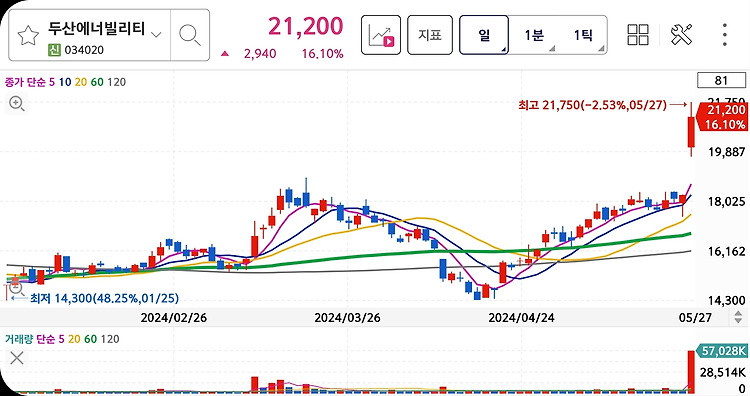
Task: Edit the candle count field showing 81
Action: click(x=721, y=80)
